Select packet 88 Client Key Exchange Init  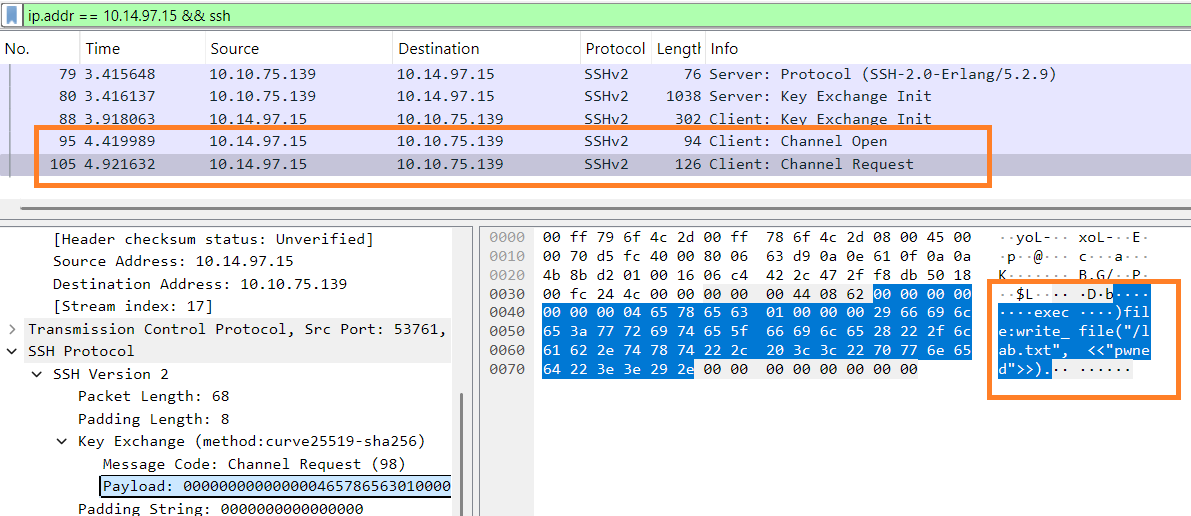click(596, 119)
